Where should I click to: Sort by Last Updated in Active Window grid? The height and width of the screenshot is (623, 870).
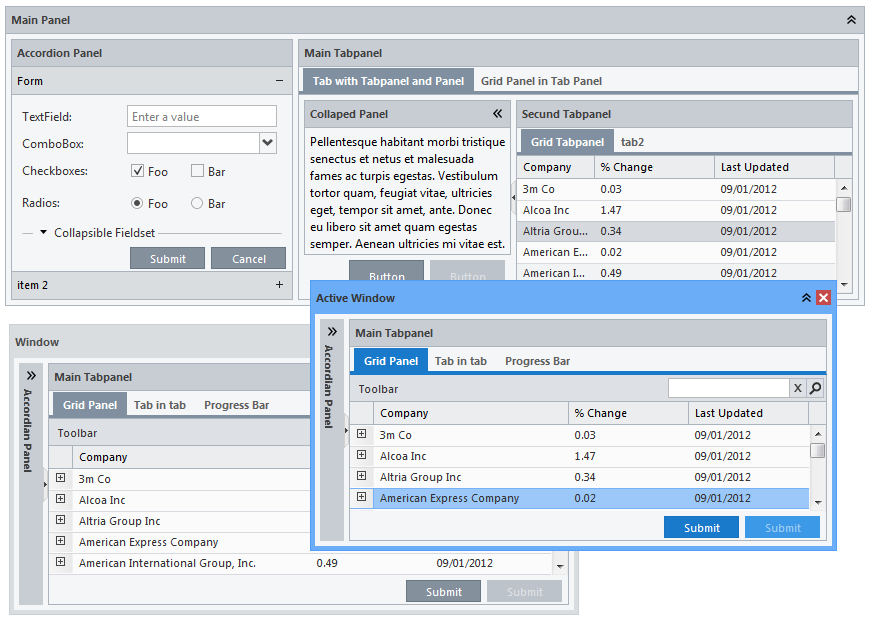[x=748, y=413]
